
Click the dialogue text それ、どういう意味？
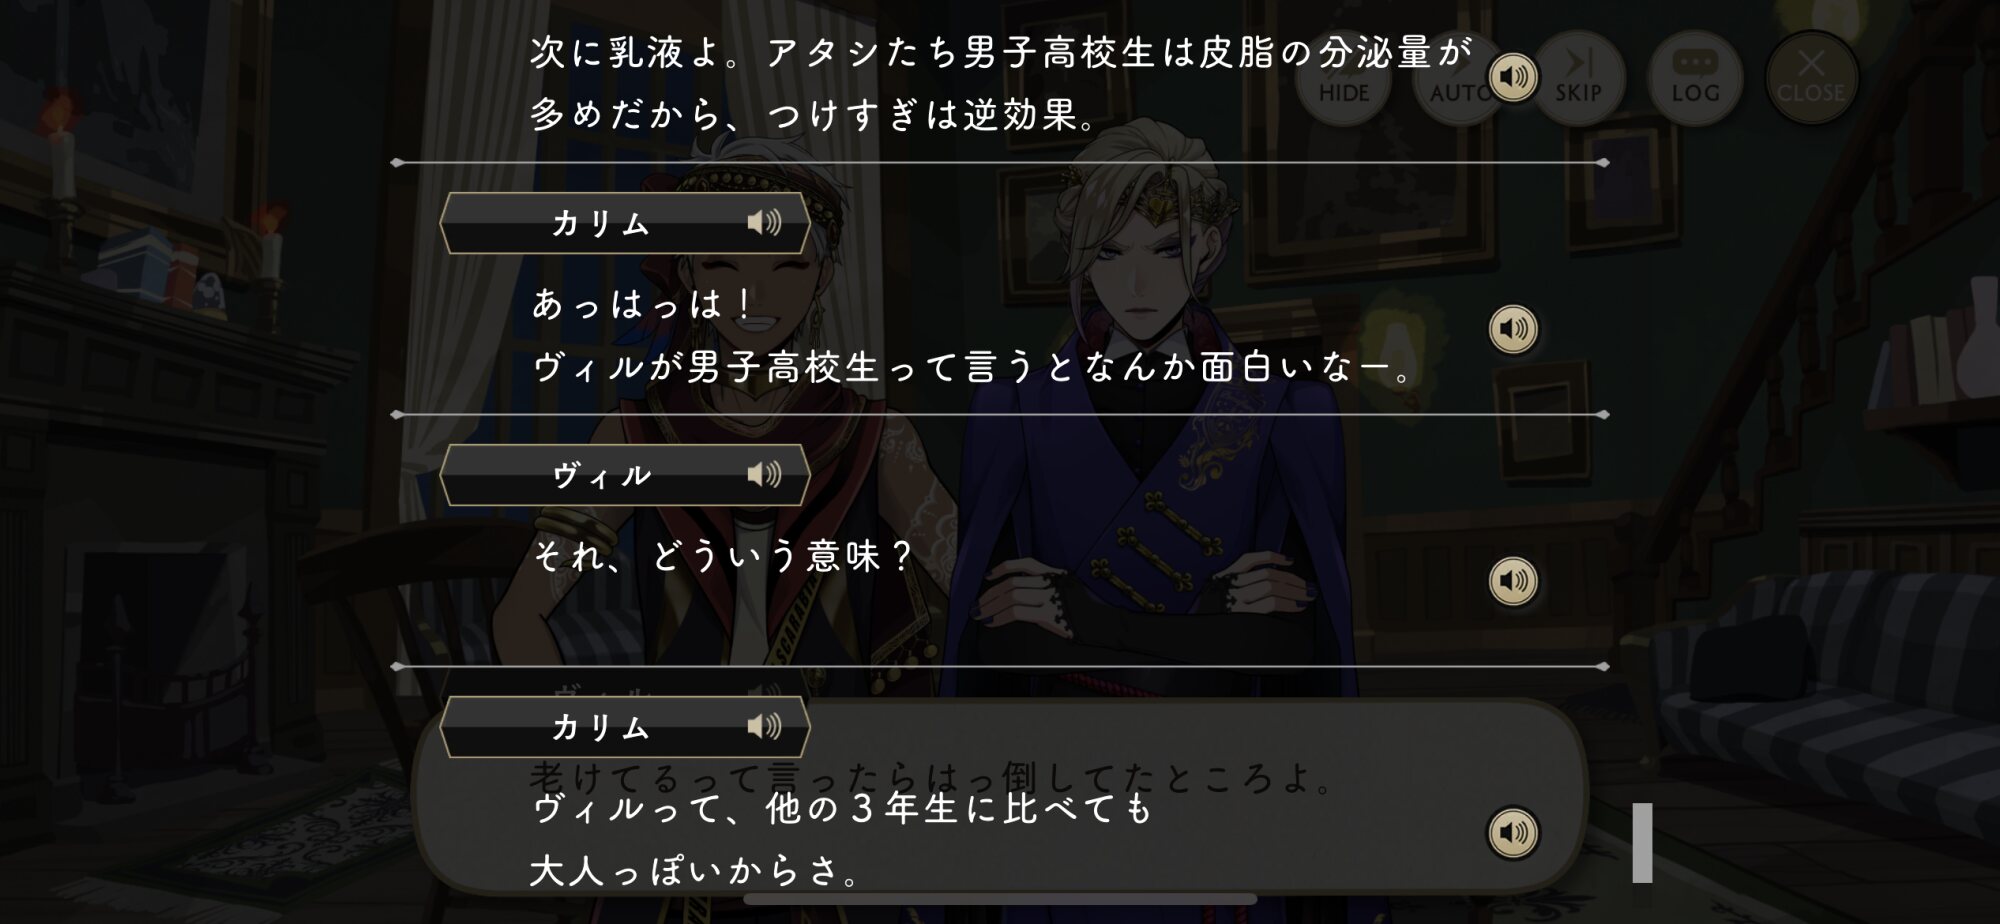[722, 556]
